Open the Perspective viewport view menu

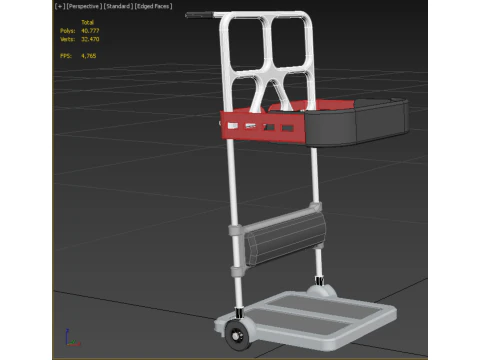tap(84, 6)
